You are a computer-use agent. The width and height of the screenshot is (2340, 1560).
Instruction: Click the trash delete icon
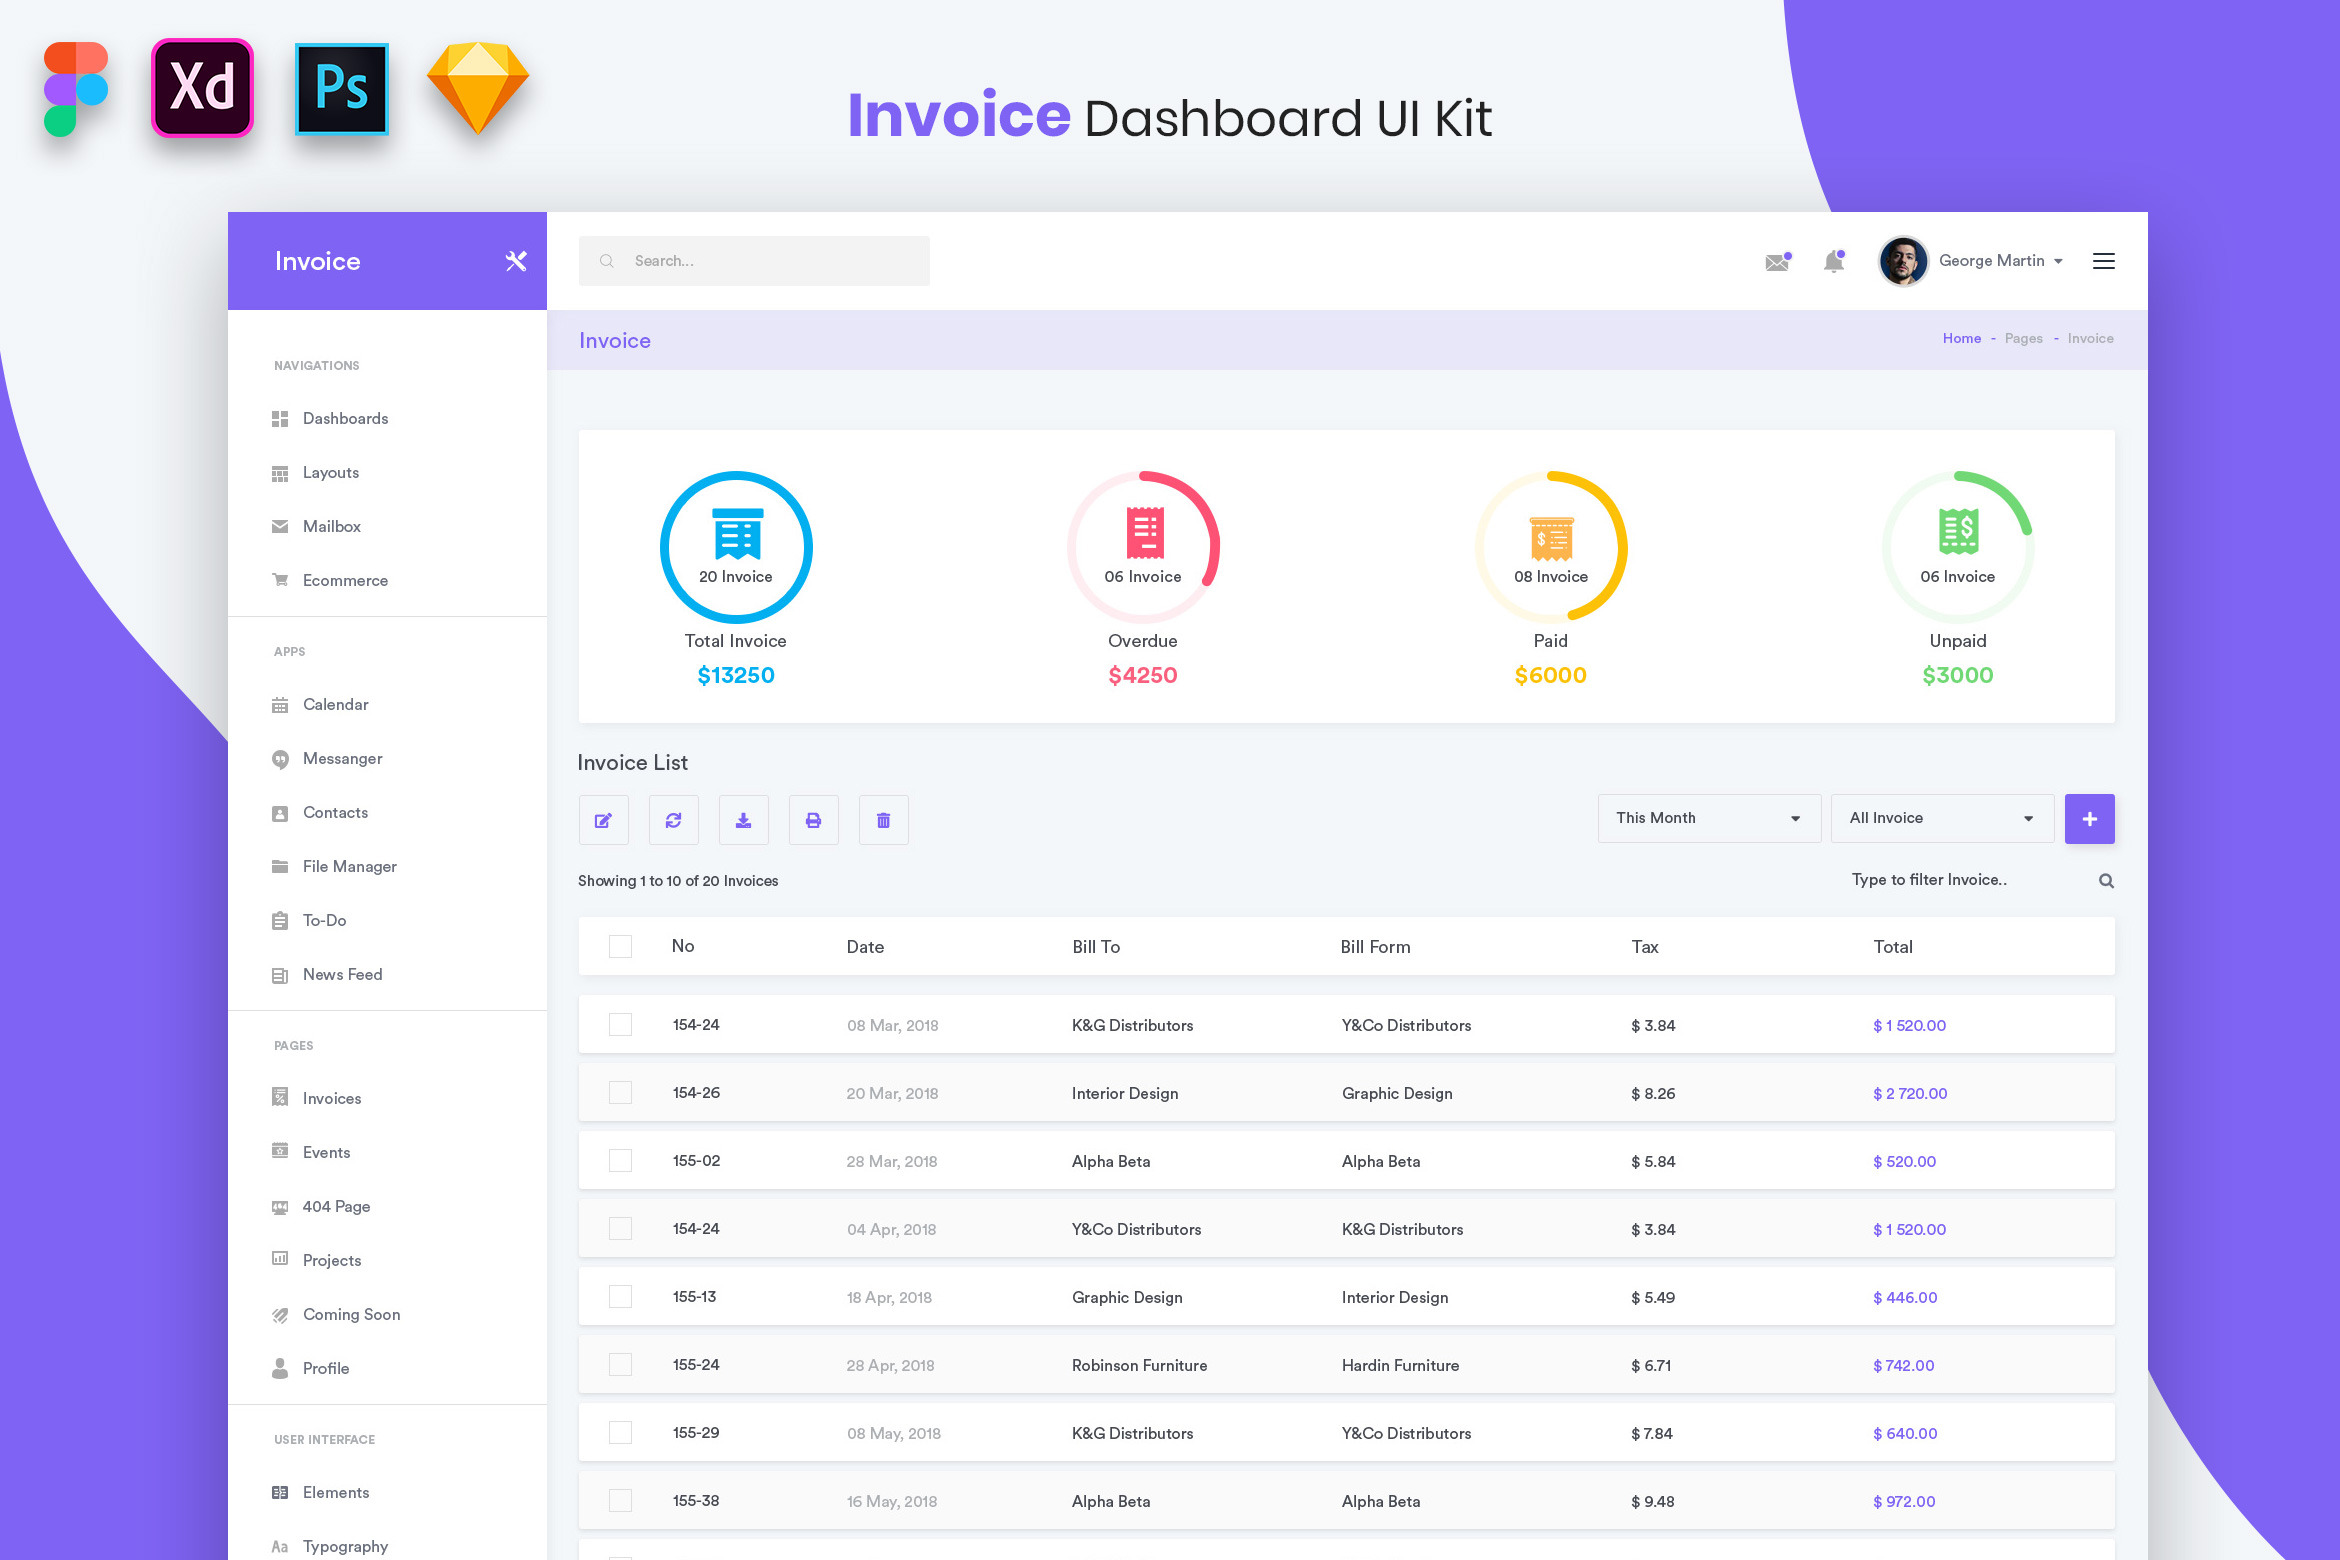pos(883,820)
